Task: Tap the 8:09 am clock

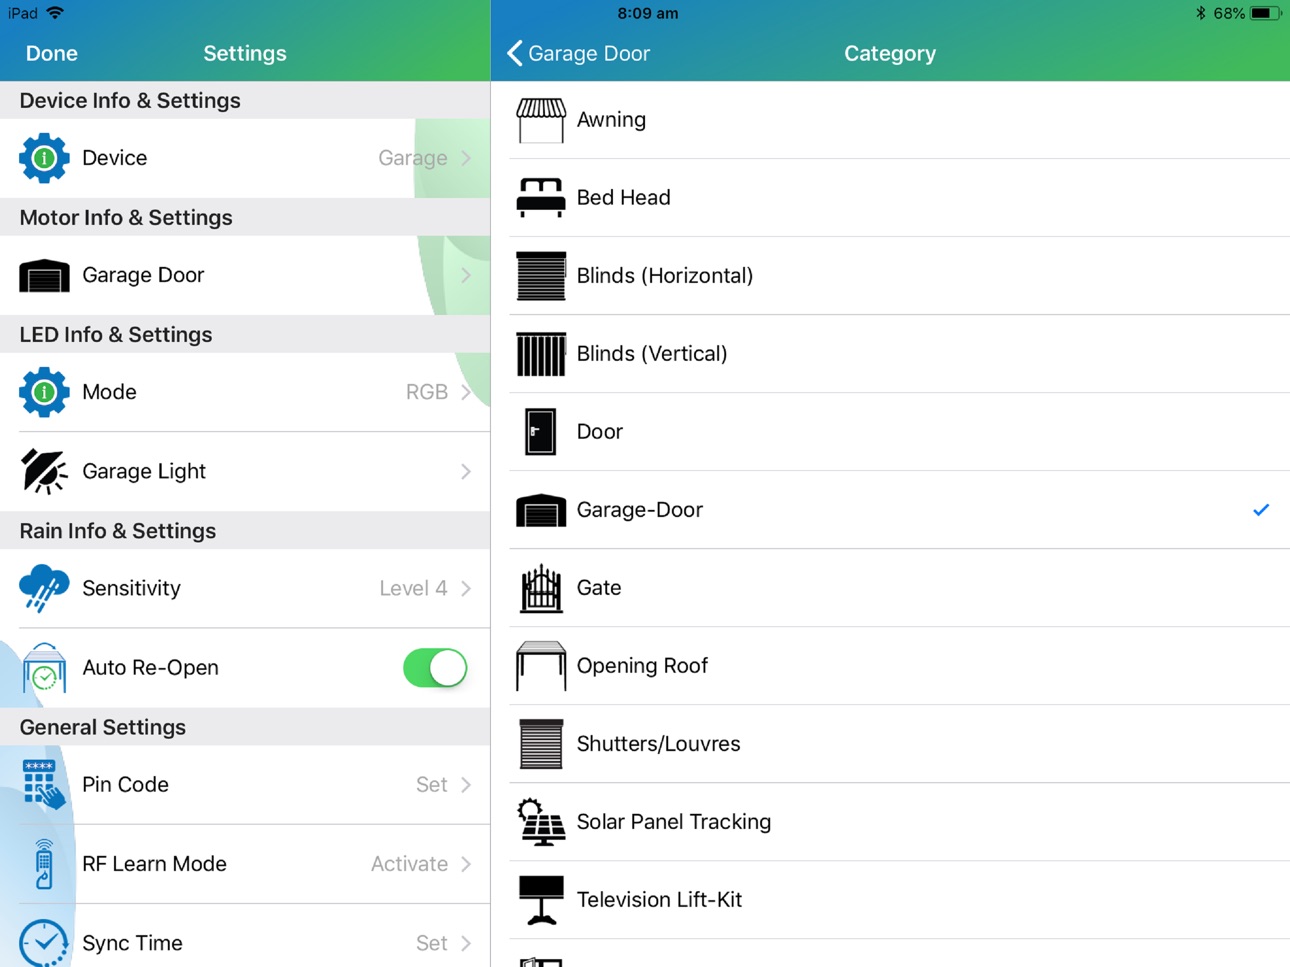Action: point(647,13)
